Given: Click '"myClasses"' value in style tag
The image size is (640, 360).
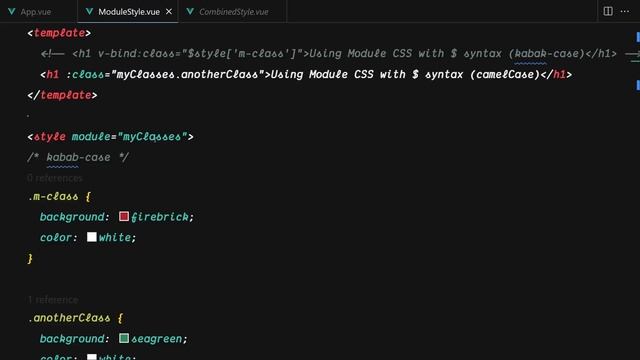Looking at the screenshot, I should 152,137.
